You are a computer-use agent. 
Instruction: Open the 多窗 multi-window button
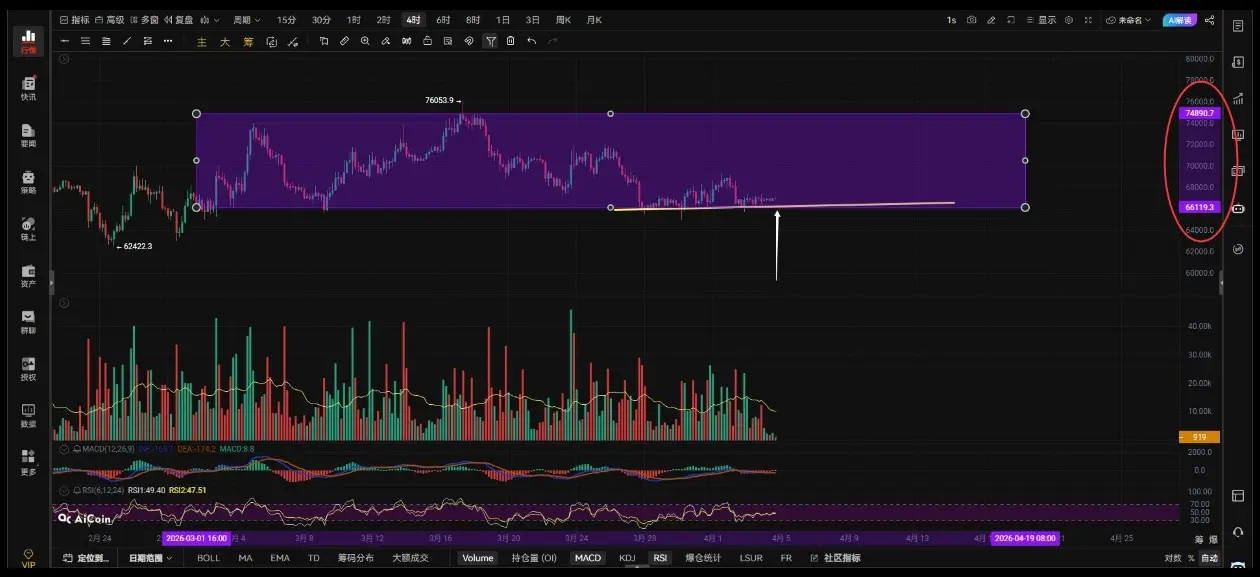(144, 20)
